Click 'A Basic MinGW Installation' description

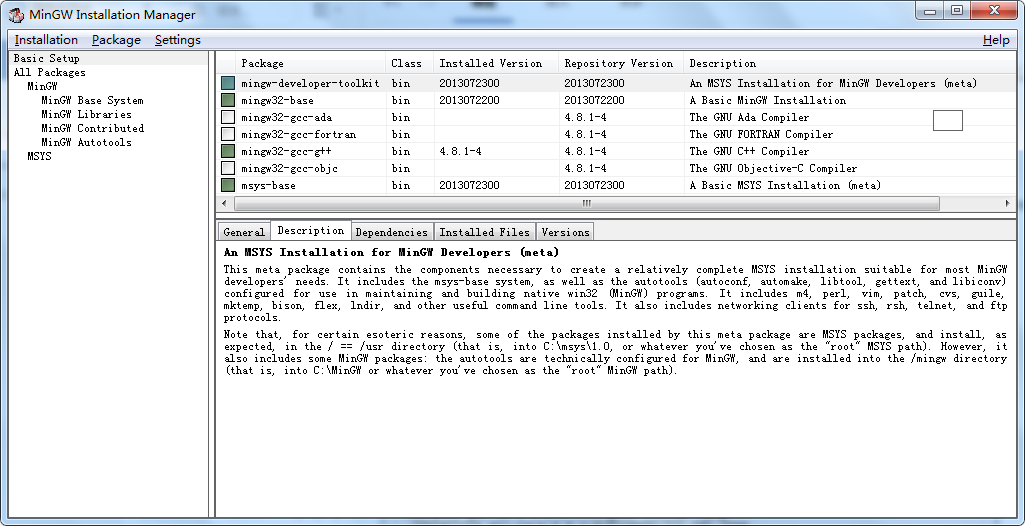click(x=767, y=101)
